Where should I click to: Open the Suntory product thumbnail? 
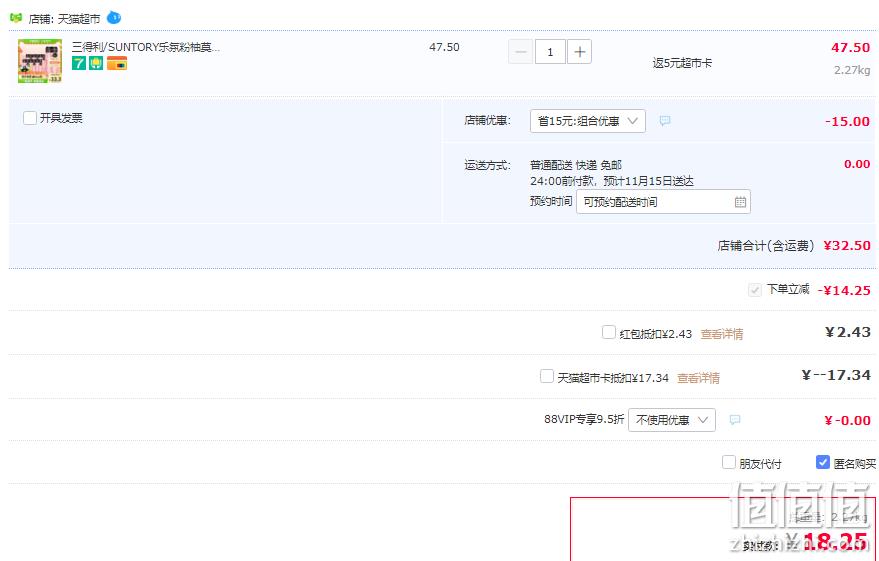click(x=39, y=61)
